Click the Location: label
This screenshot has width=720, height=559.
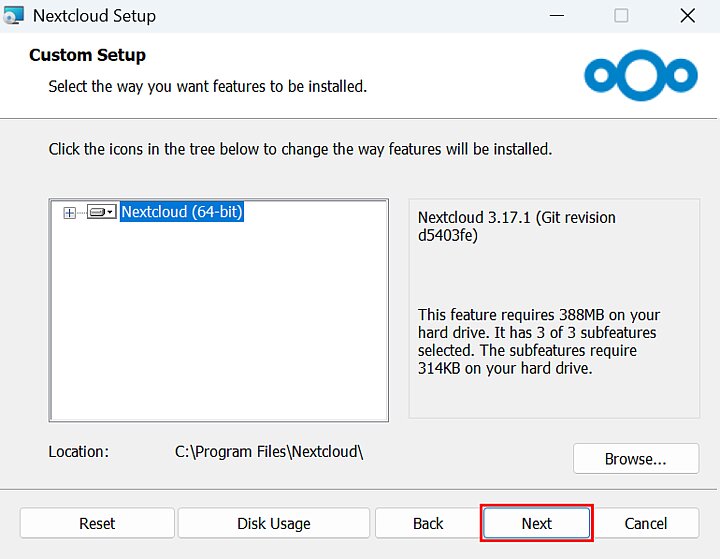point(79,451)
